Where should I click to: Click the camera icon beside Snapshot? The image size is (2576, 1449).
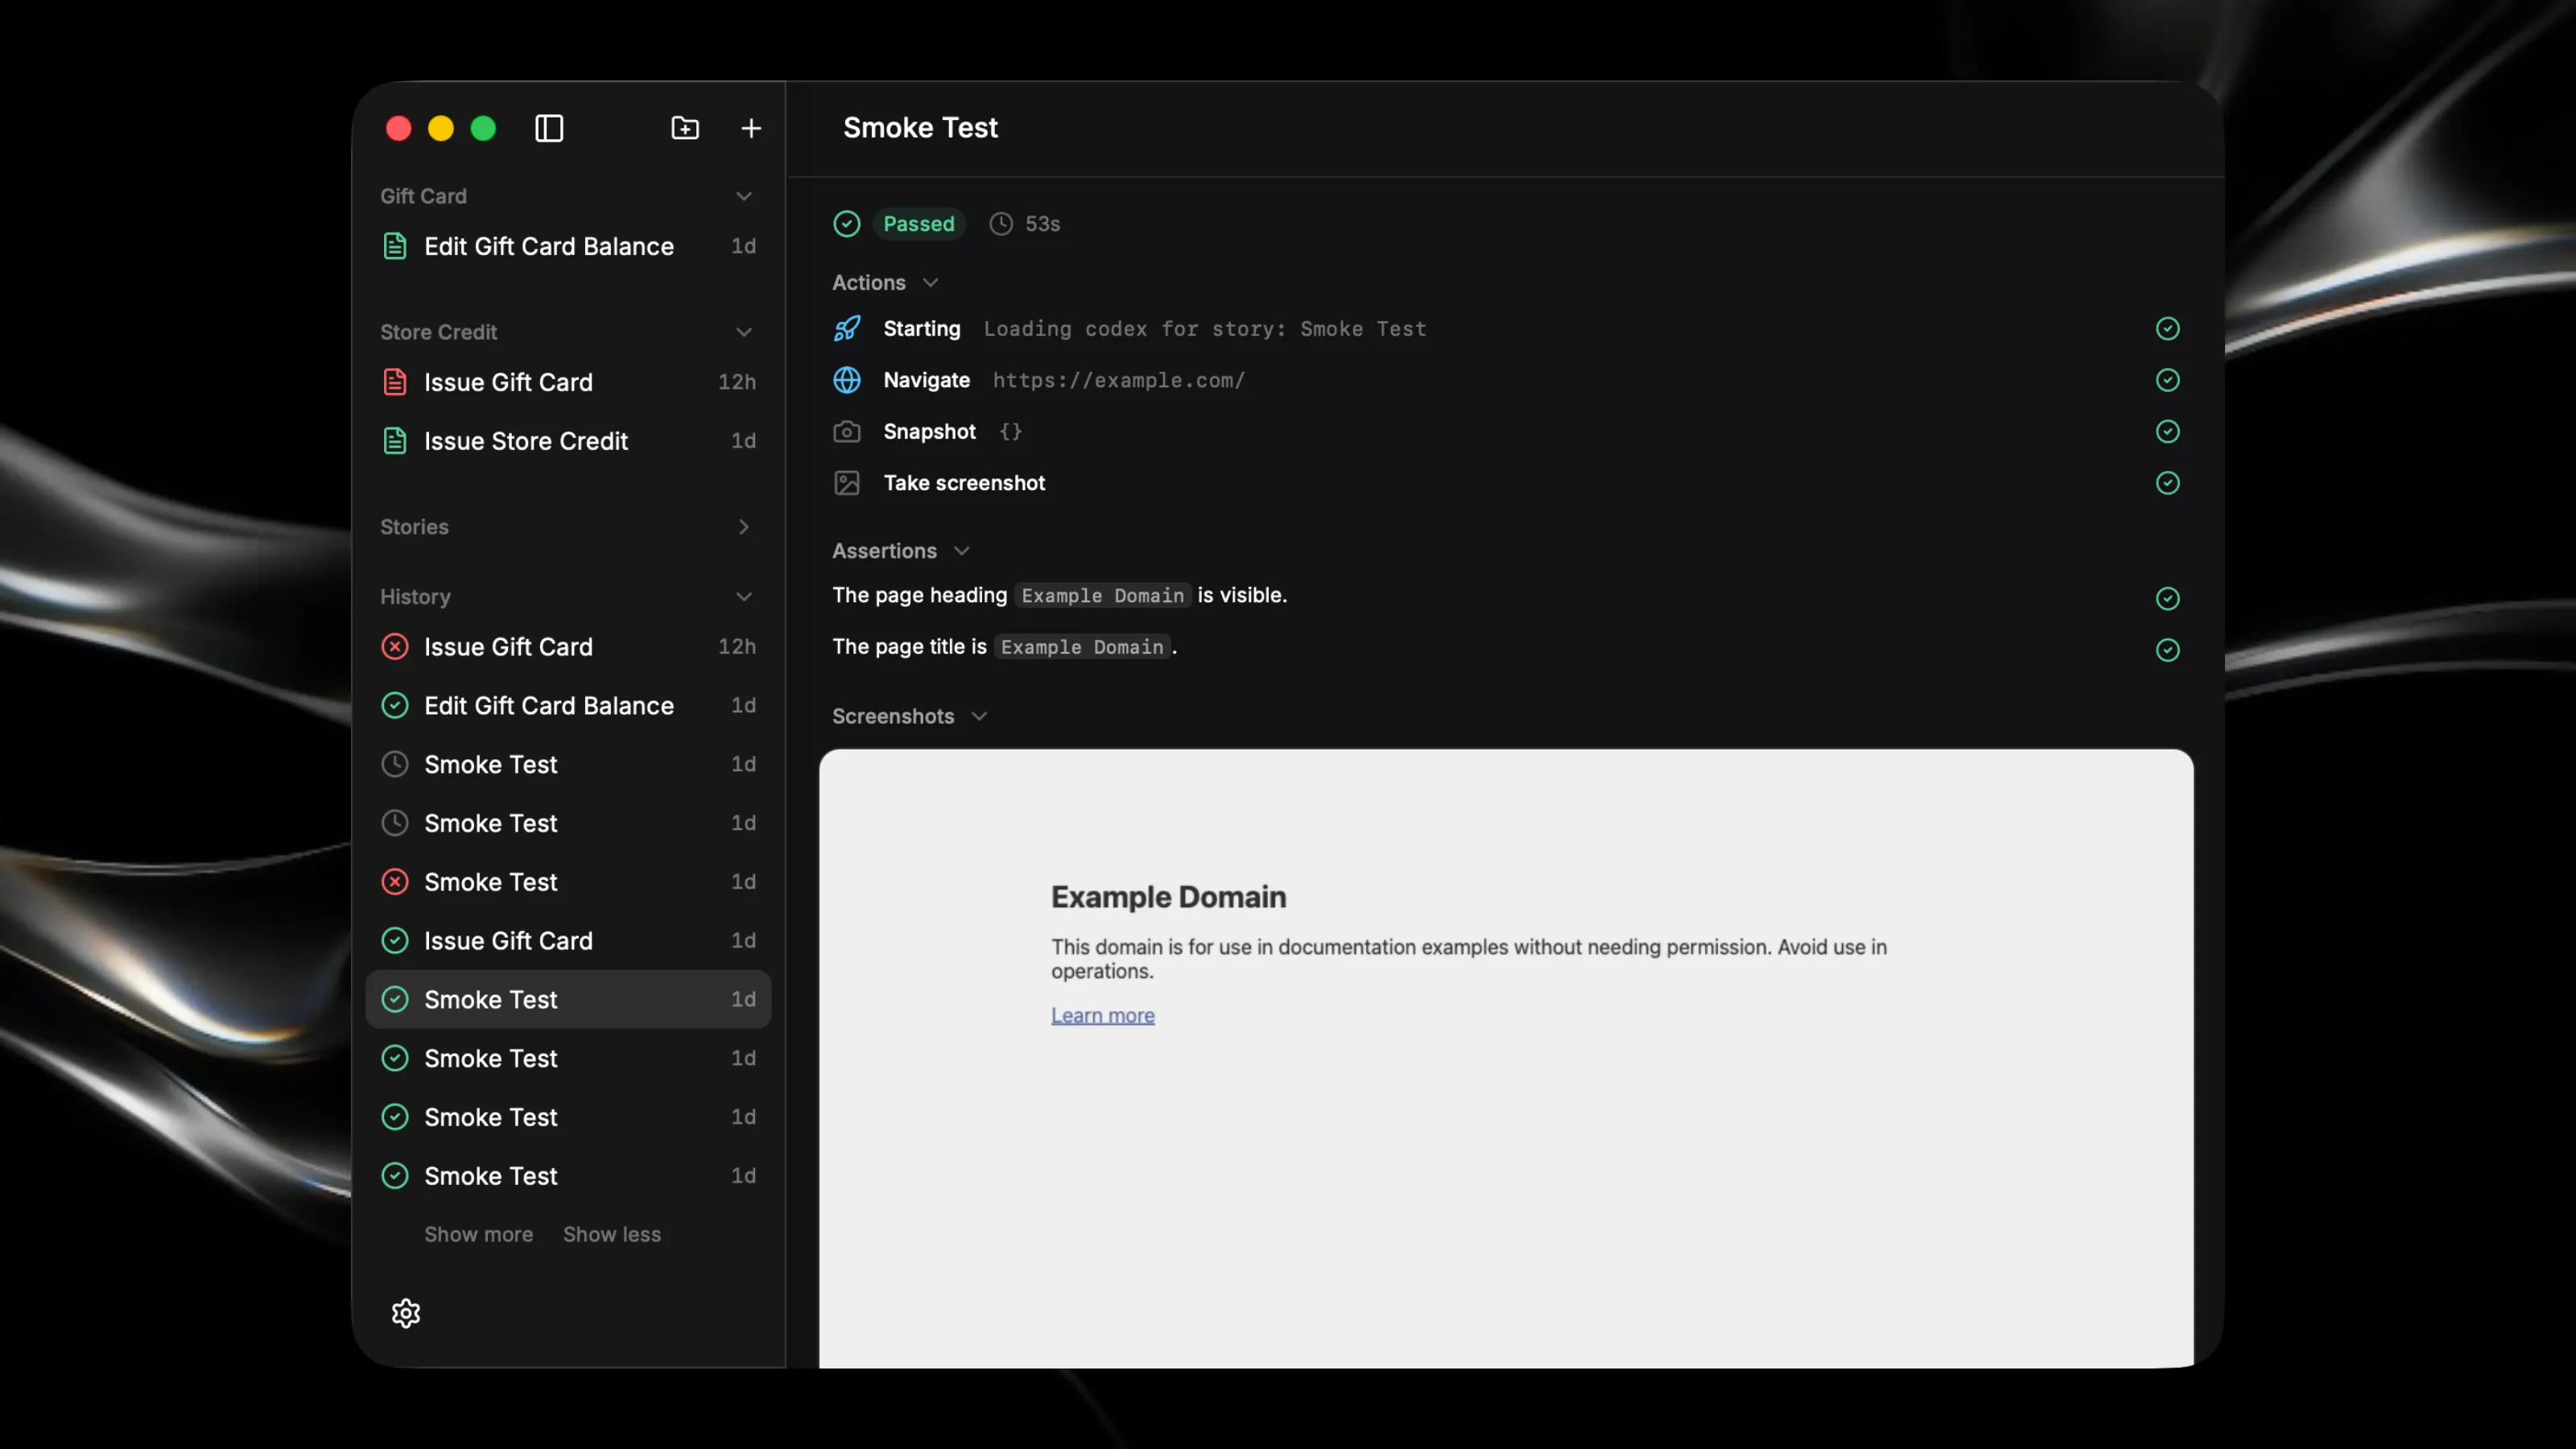point(847,432)
